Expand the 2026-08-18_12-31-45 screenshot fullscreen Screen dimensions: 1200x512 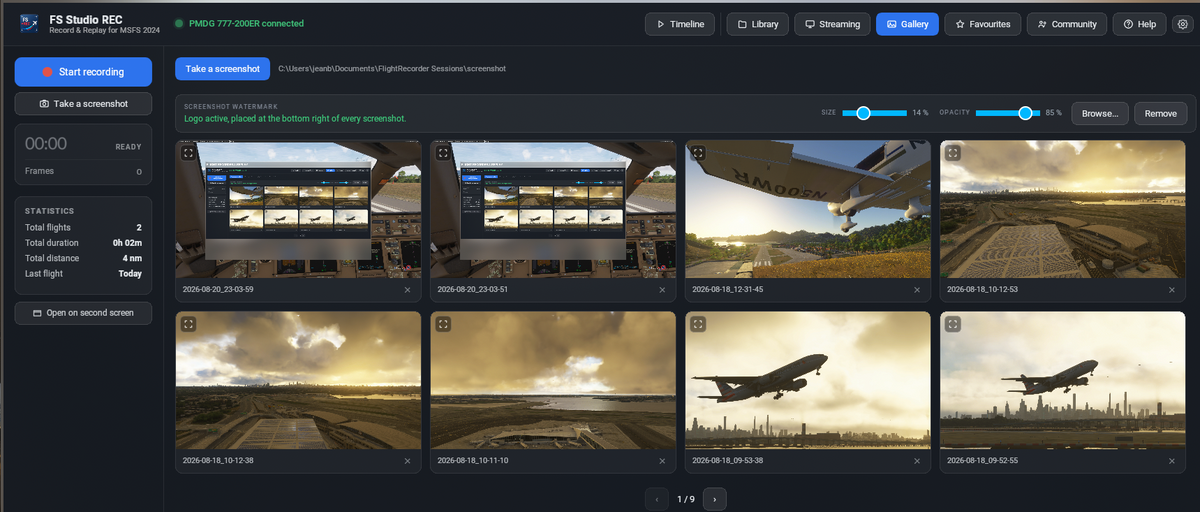[x=698, y=154]
